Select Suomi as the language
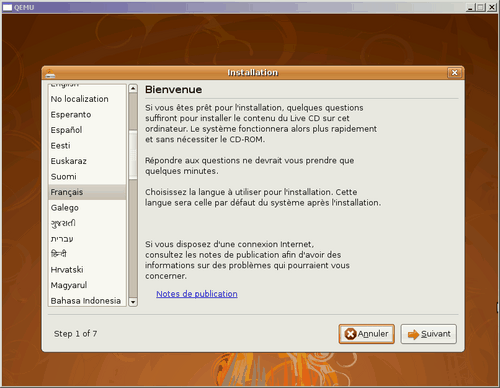Image resolution: width=500 pixels, height=388 pixels. 87,177
